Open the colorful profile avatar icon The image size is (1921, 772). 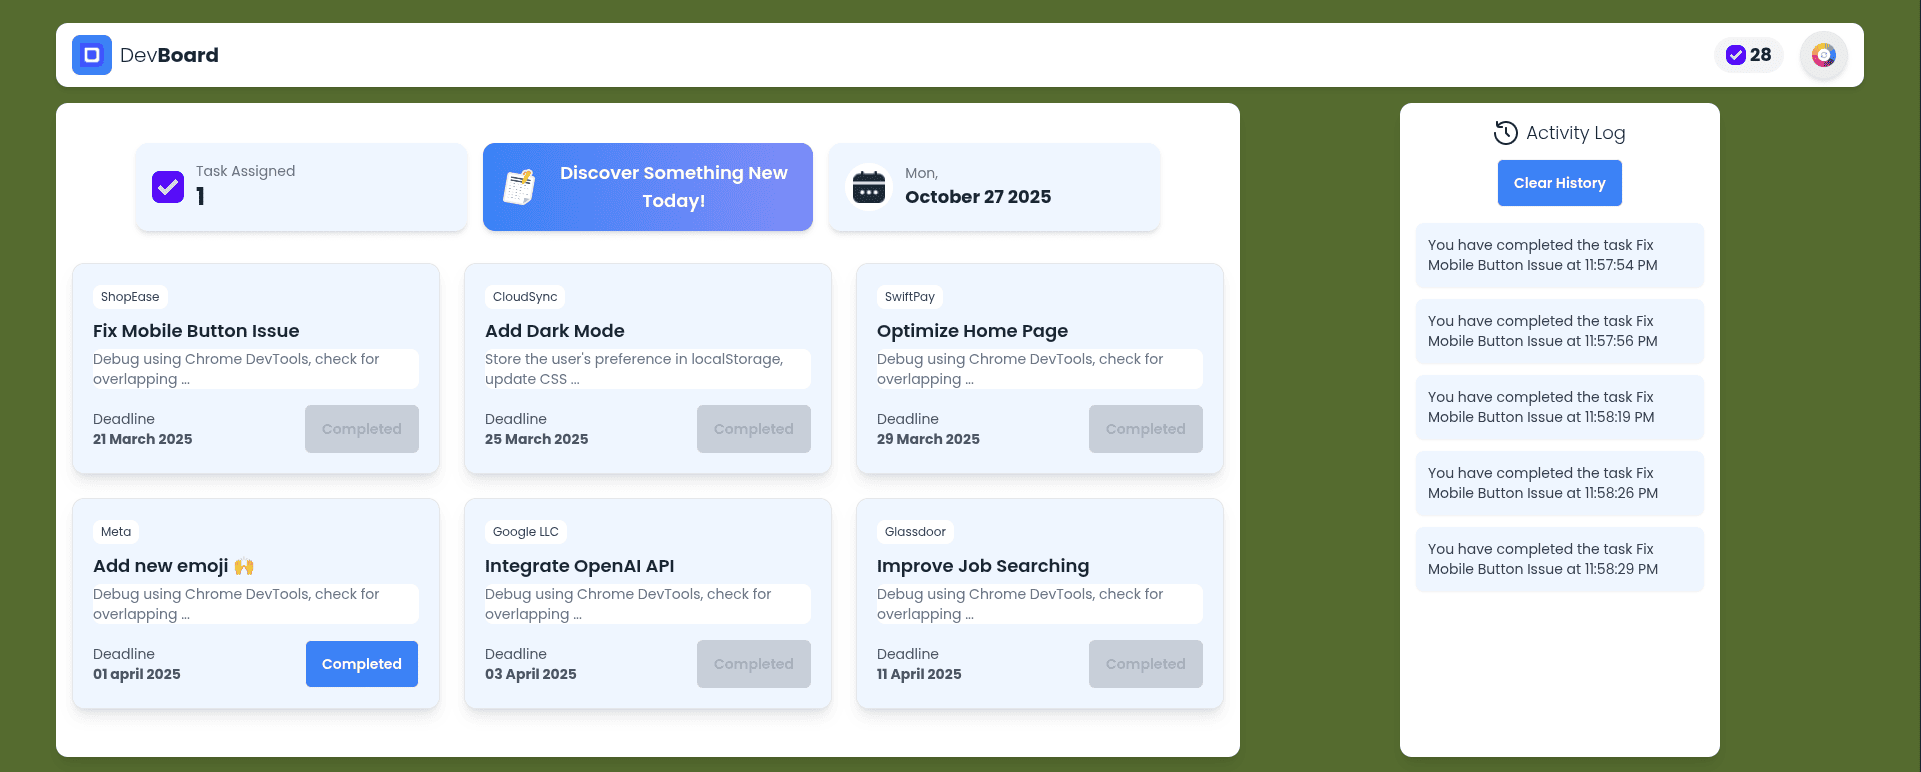click(x=1823, y=55)
